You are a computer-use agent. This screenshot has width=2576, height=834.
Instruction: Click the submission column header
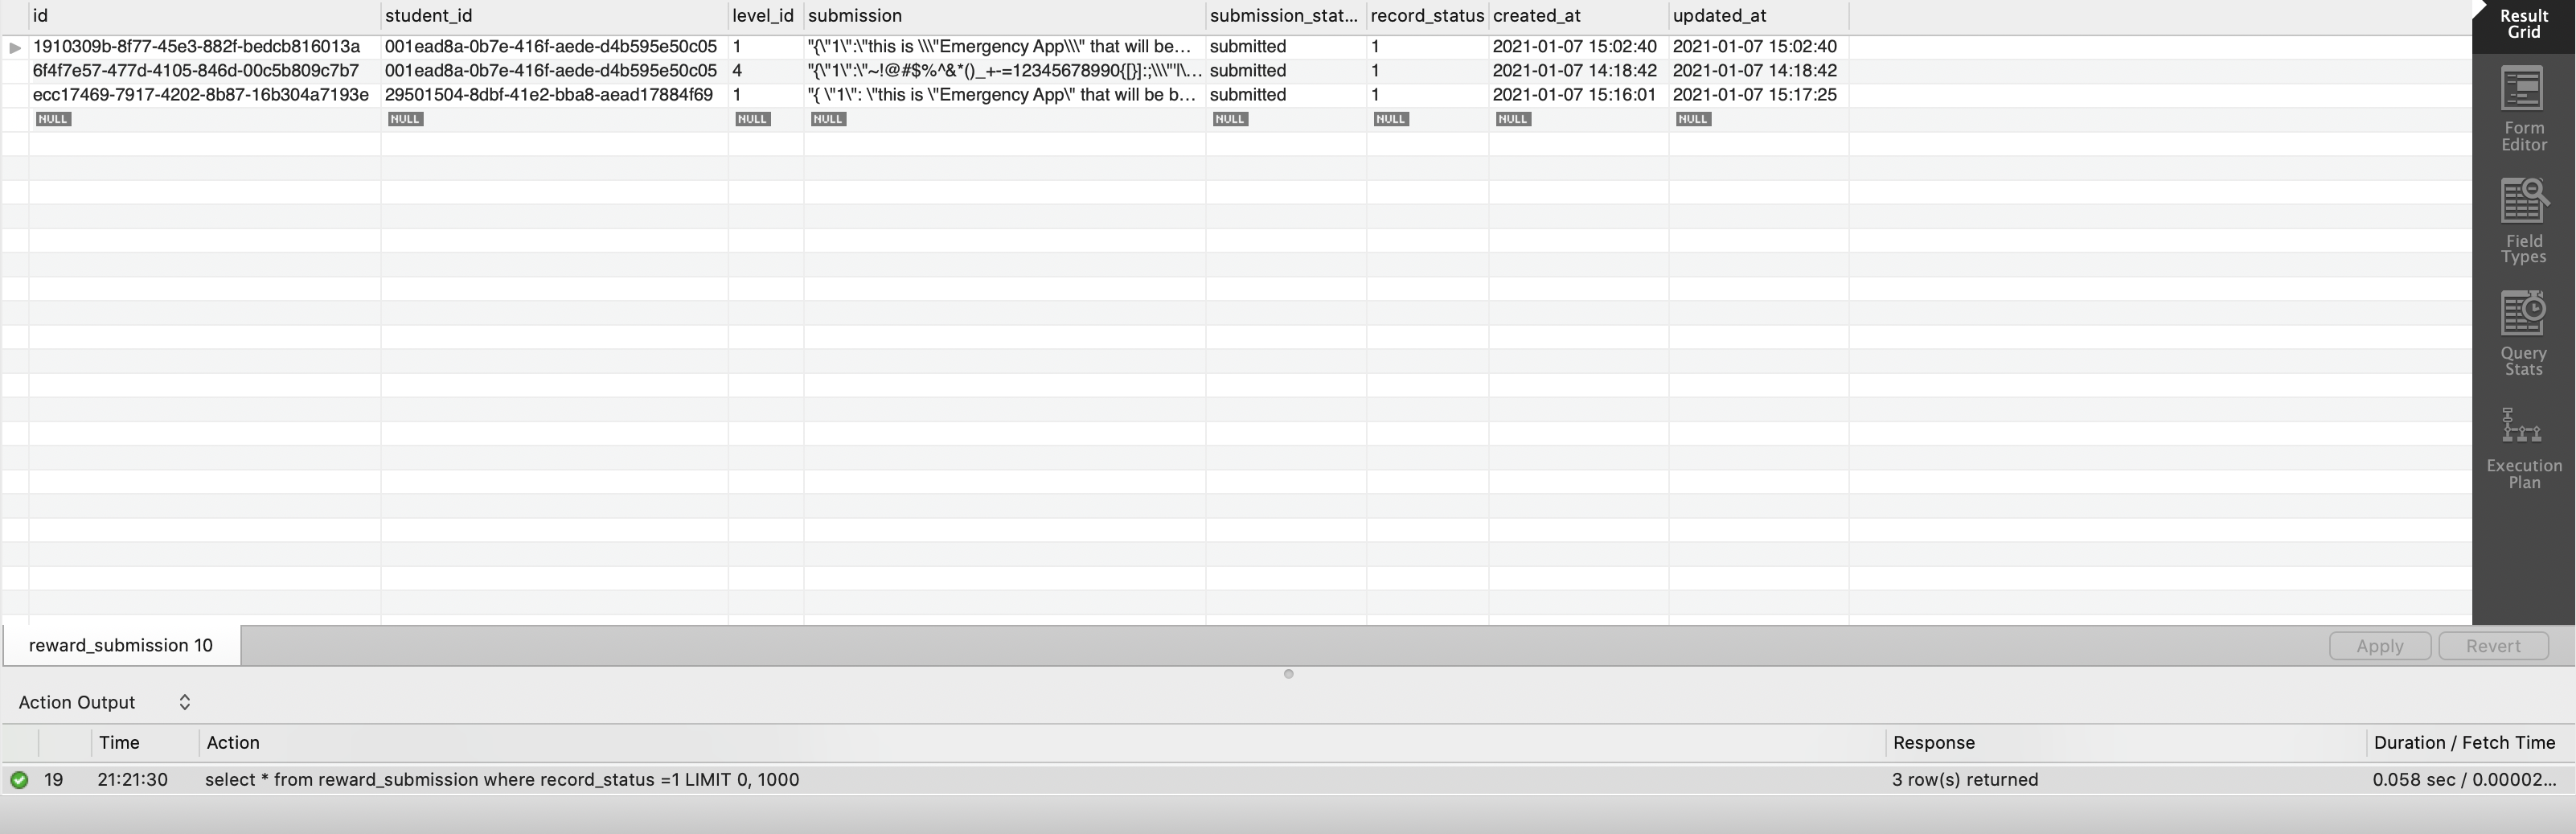pos(854,16)
